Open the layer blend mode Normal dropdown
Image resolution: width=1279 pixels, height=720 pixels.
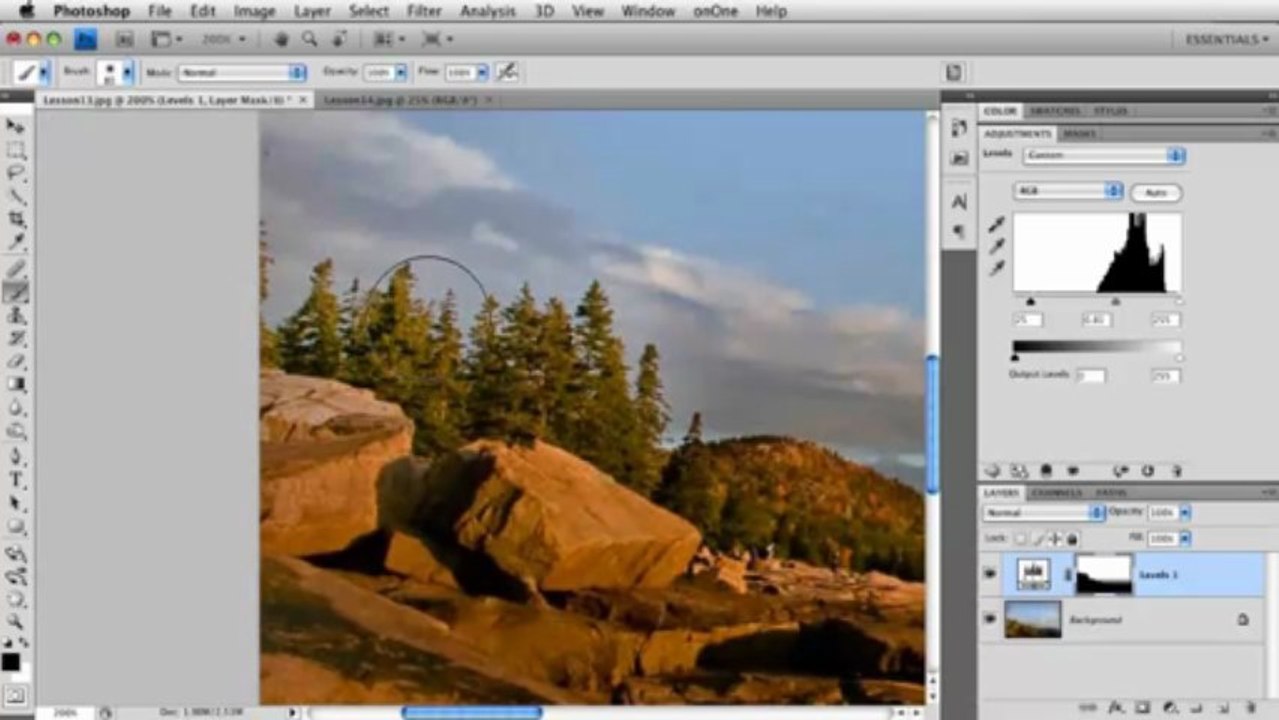[x=1043, y=513]
